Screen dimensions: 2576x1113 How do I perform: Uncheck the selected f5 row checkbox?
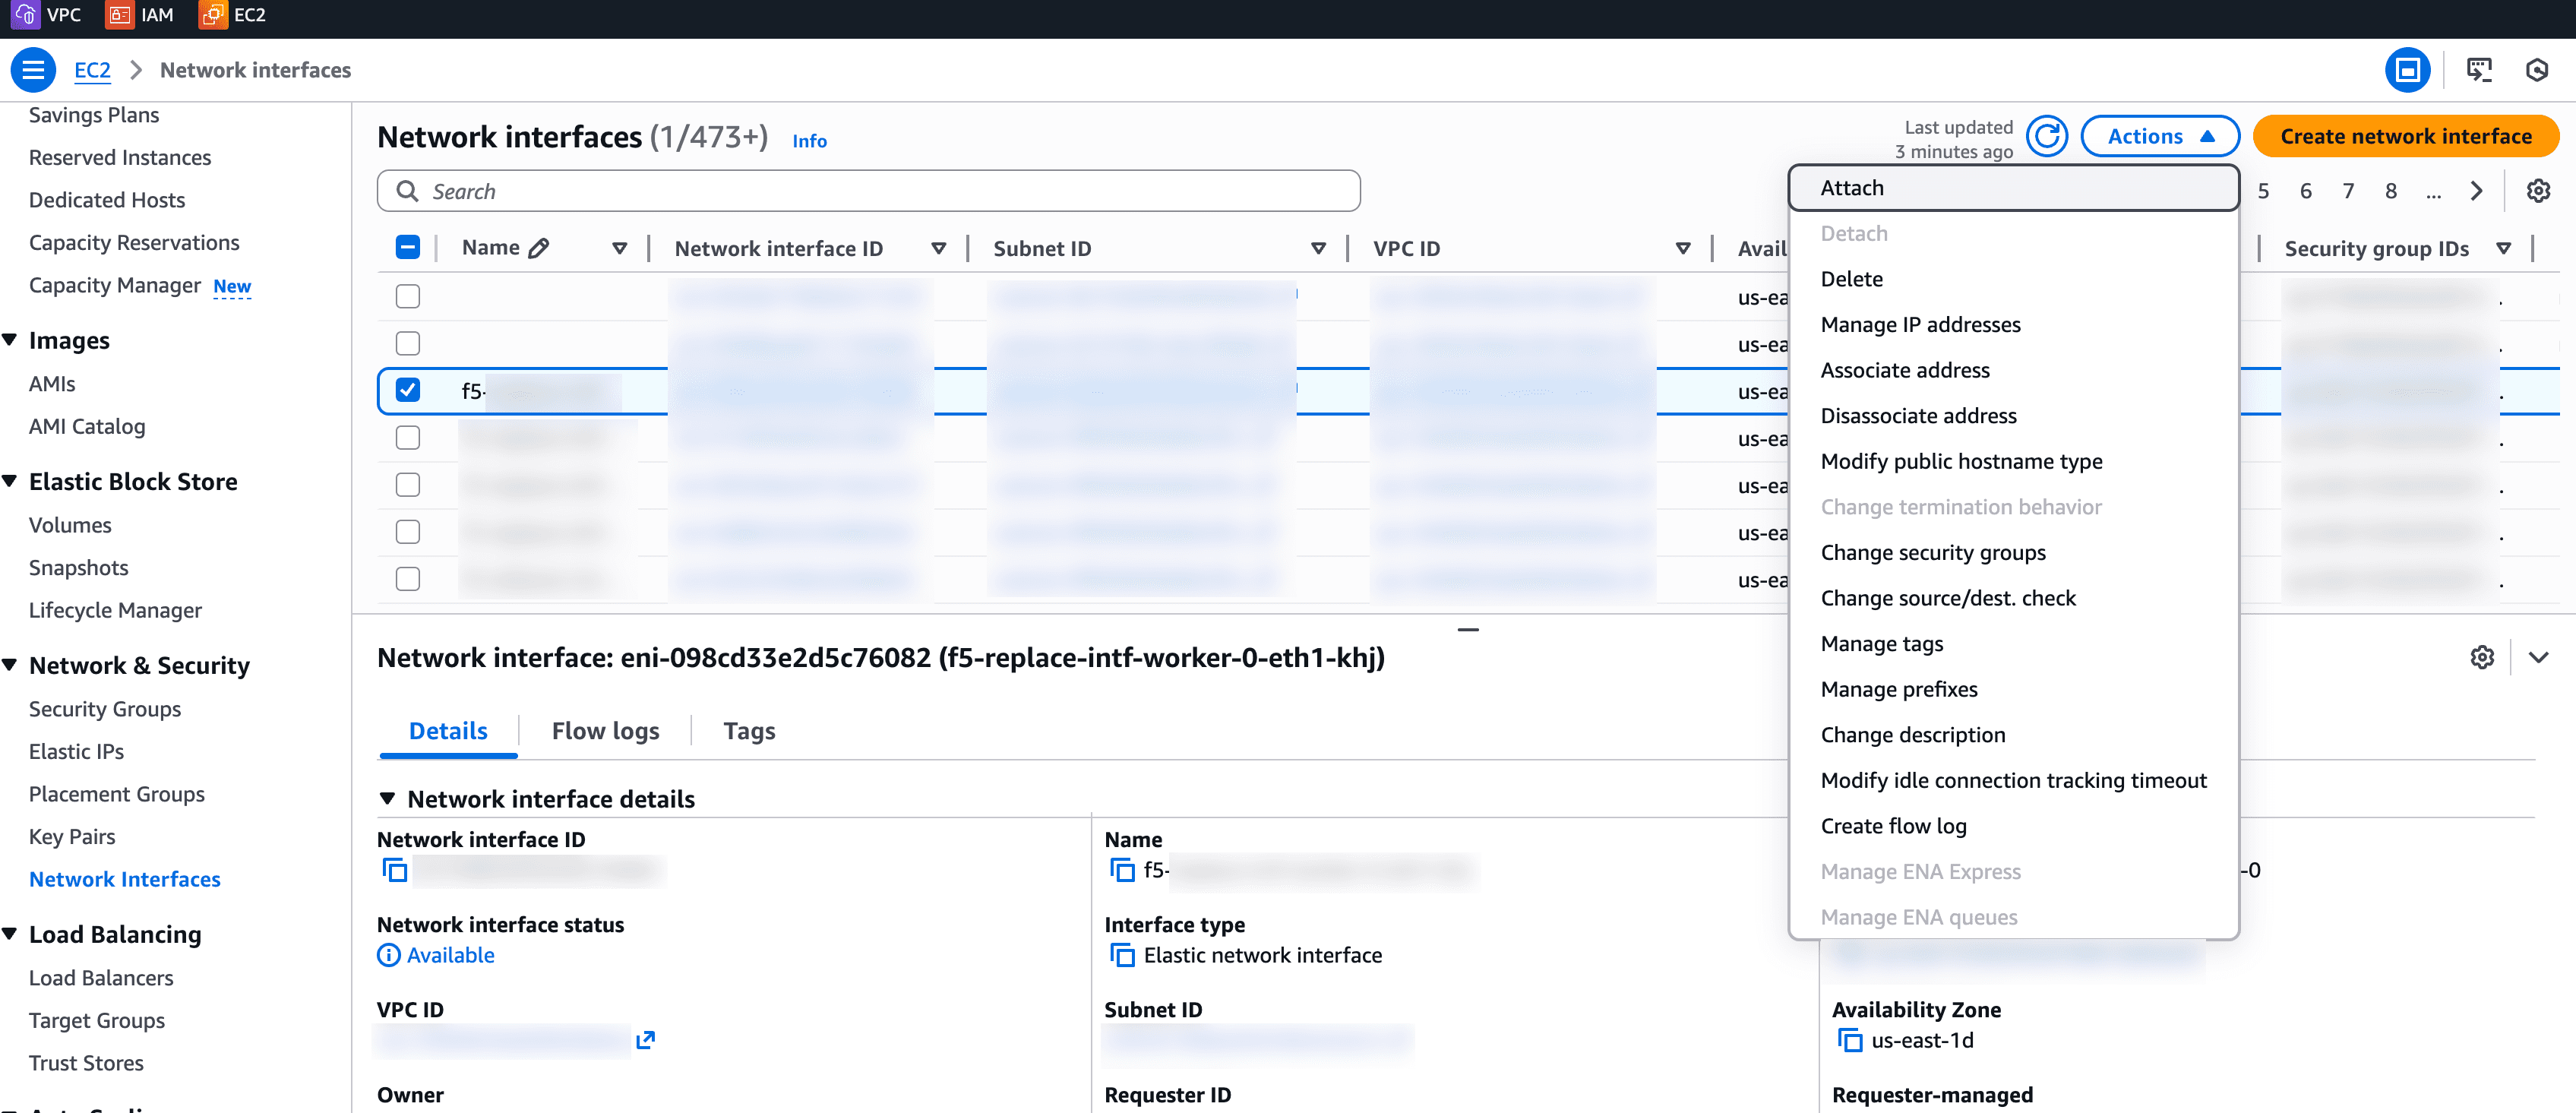coord(408,390)
